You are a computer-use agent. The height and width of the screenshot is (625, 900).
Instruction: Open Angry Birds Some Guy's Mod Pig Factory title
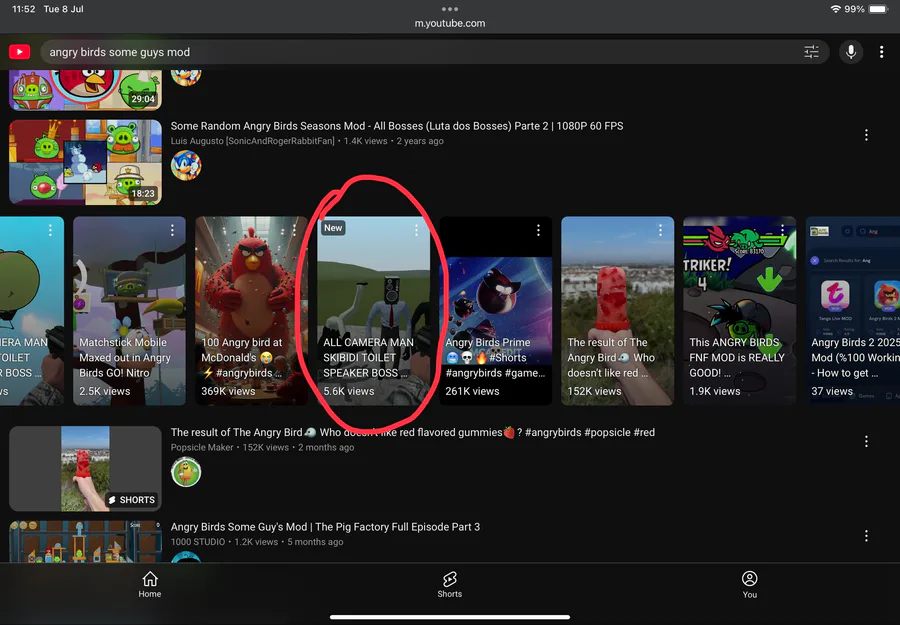tap(325, 527)
